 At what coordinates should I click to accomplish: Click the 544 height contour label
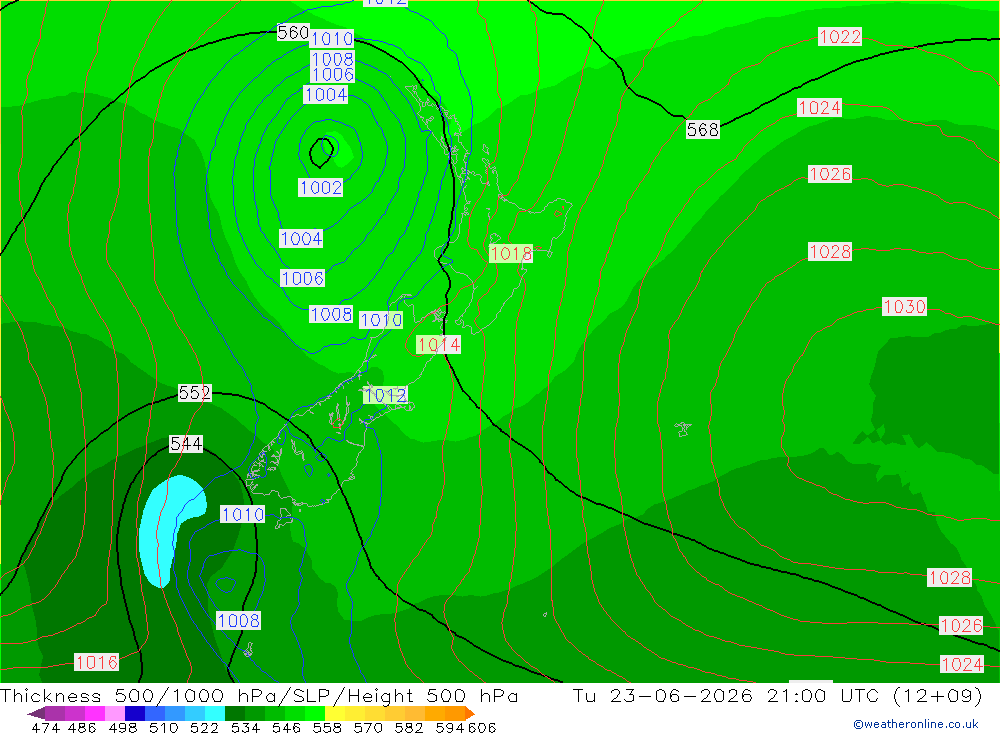[x=186, y=443]
